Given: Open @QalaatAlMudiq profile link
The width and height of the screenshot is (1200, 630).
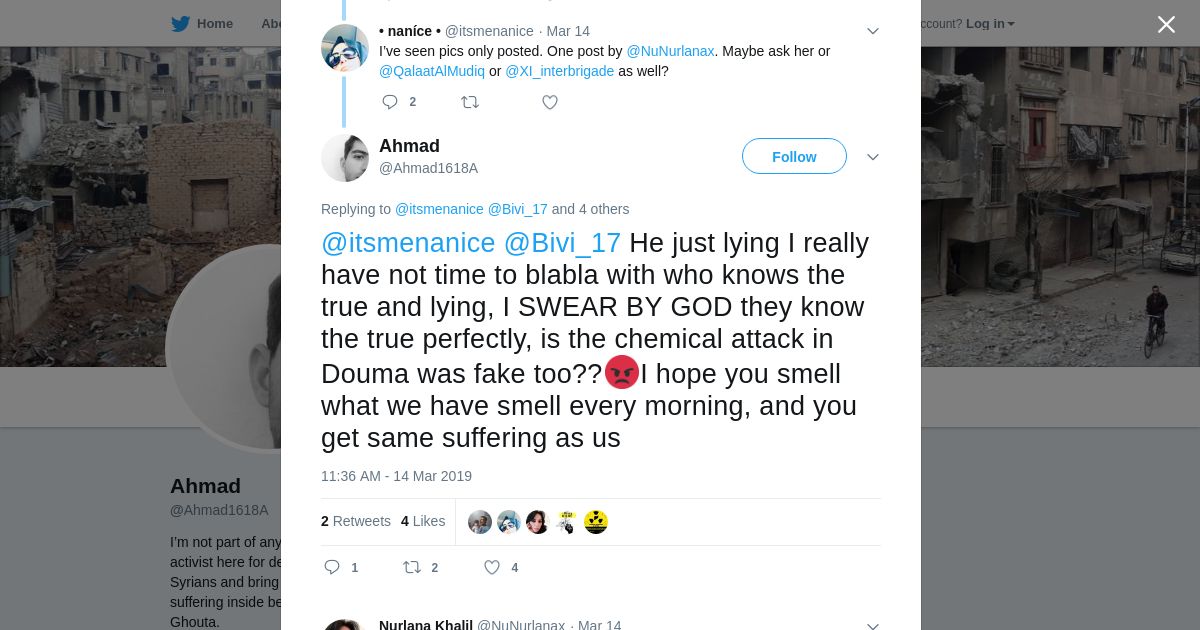Looking at the screenshot, I should click(x=432, y=71).
